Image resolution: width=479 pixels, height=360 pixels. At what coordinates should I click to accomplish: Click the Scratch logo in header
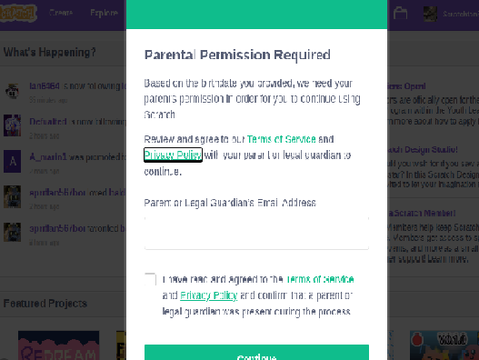pyautogui.click(x=18, y=13)
